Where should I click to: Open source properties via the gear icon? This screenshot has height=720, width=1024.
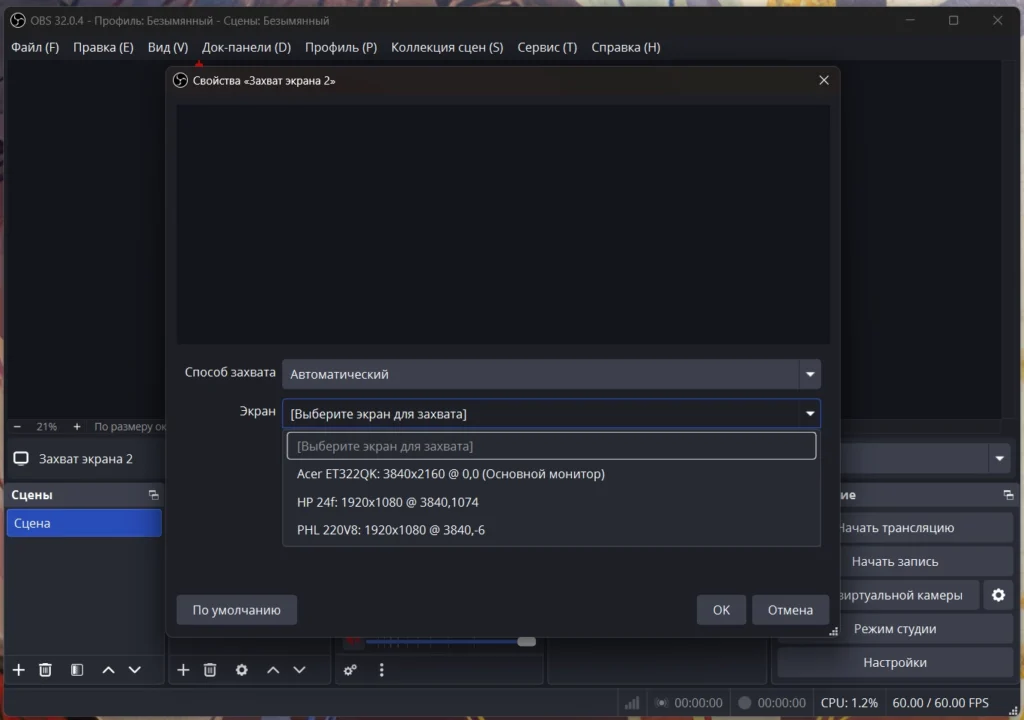241,669
